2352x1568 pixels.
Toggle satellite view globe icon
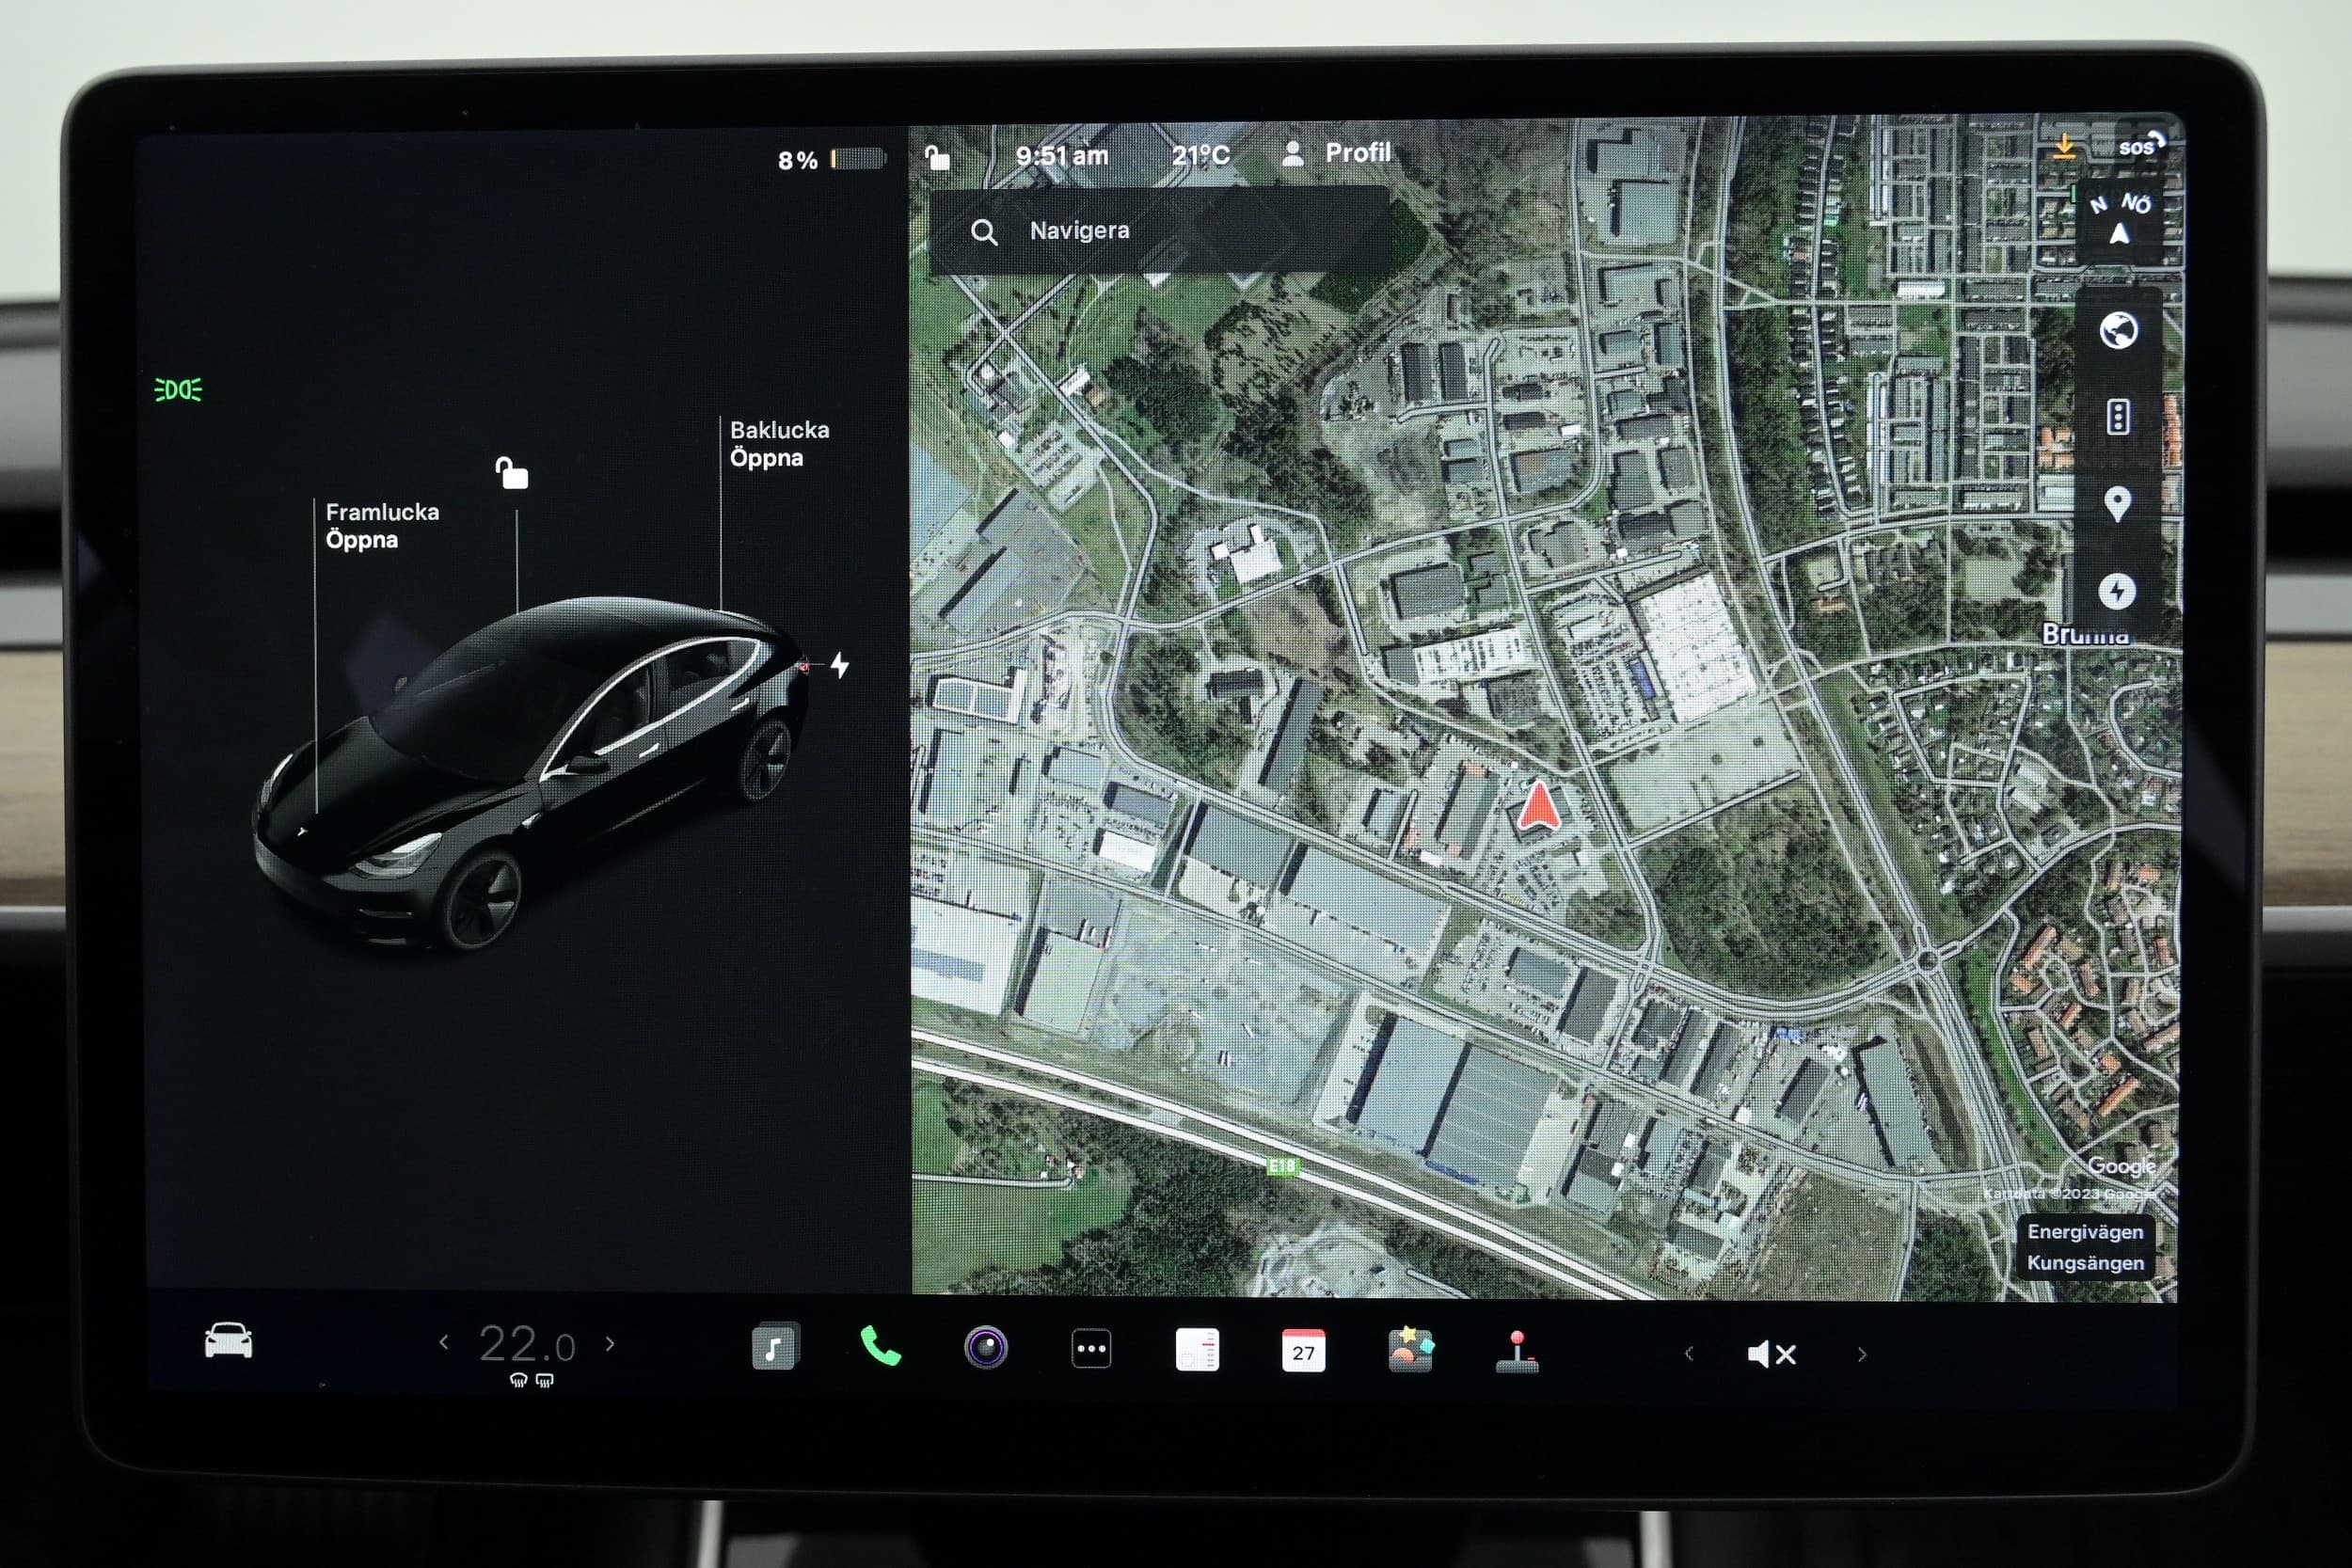(x=2118, y=330)
